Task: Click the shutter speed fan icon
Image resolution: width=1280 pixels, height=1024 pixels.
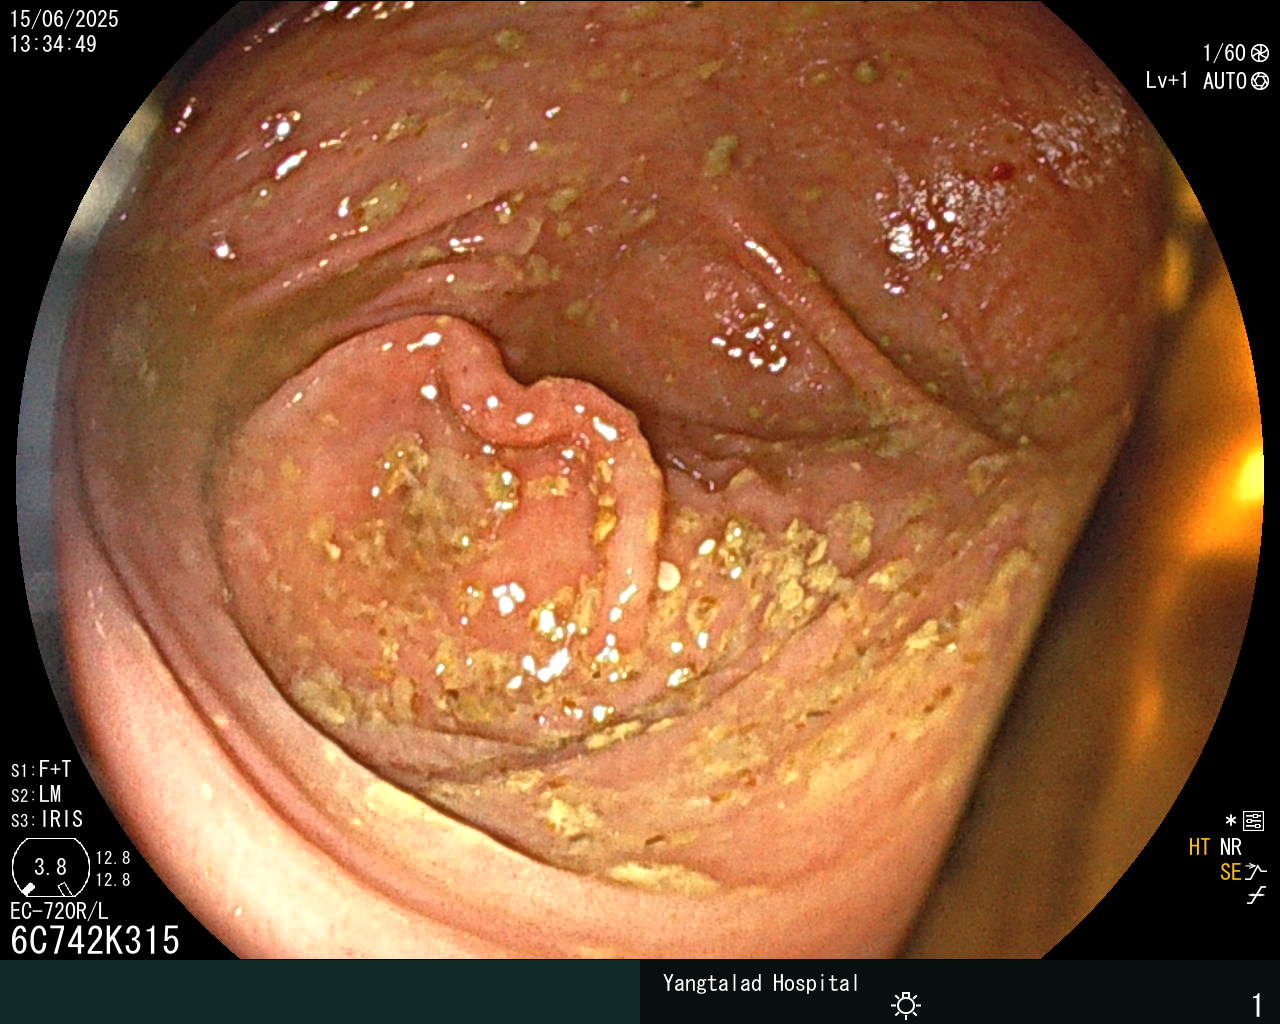Action: point(1260,53)
